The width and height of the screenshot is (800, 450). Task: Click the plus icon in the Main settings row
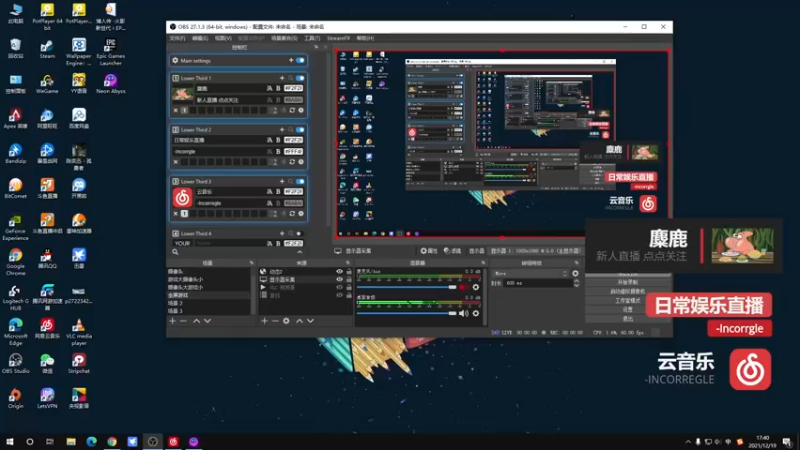291,60
